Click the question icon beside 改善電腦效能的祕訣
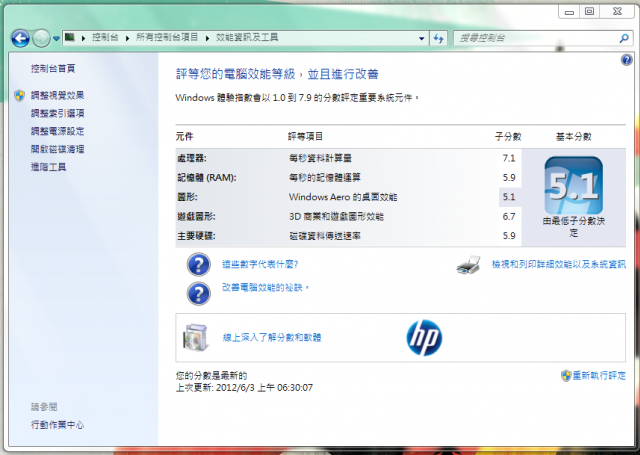The image size is (640, 455). point(199,293)
